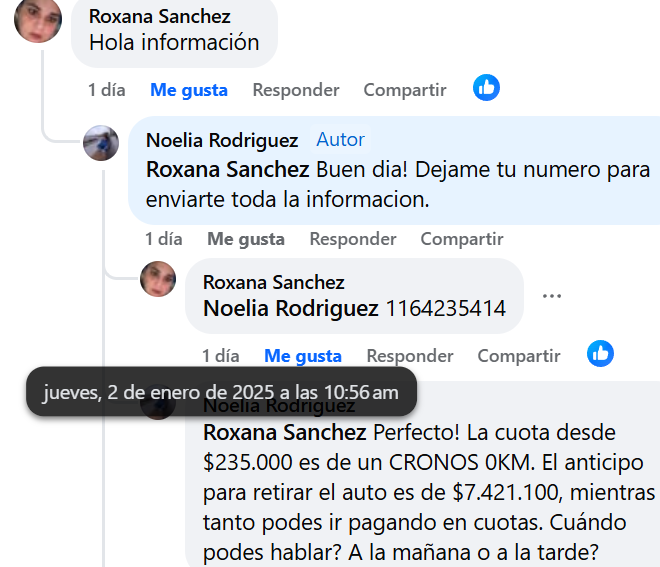Click the Noelia Rodriguez mention before 1164235414

291,308
